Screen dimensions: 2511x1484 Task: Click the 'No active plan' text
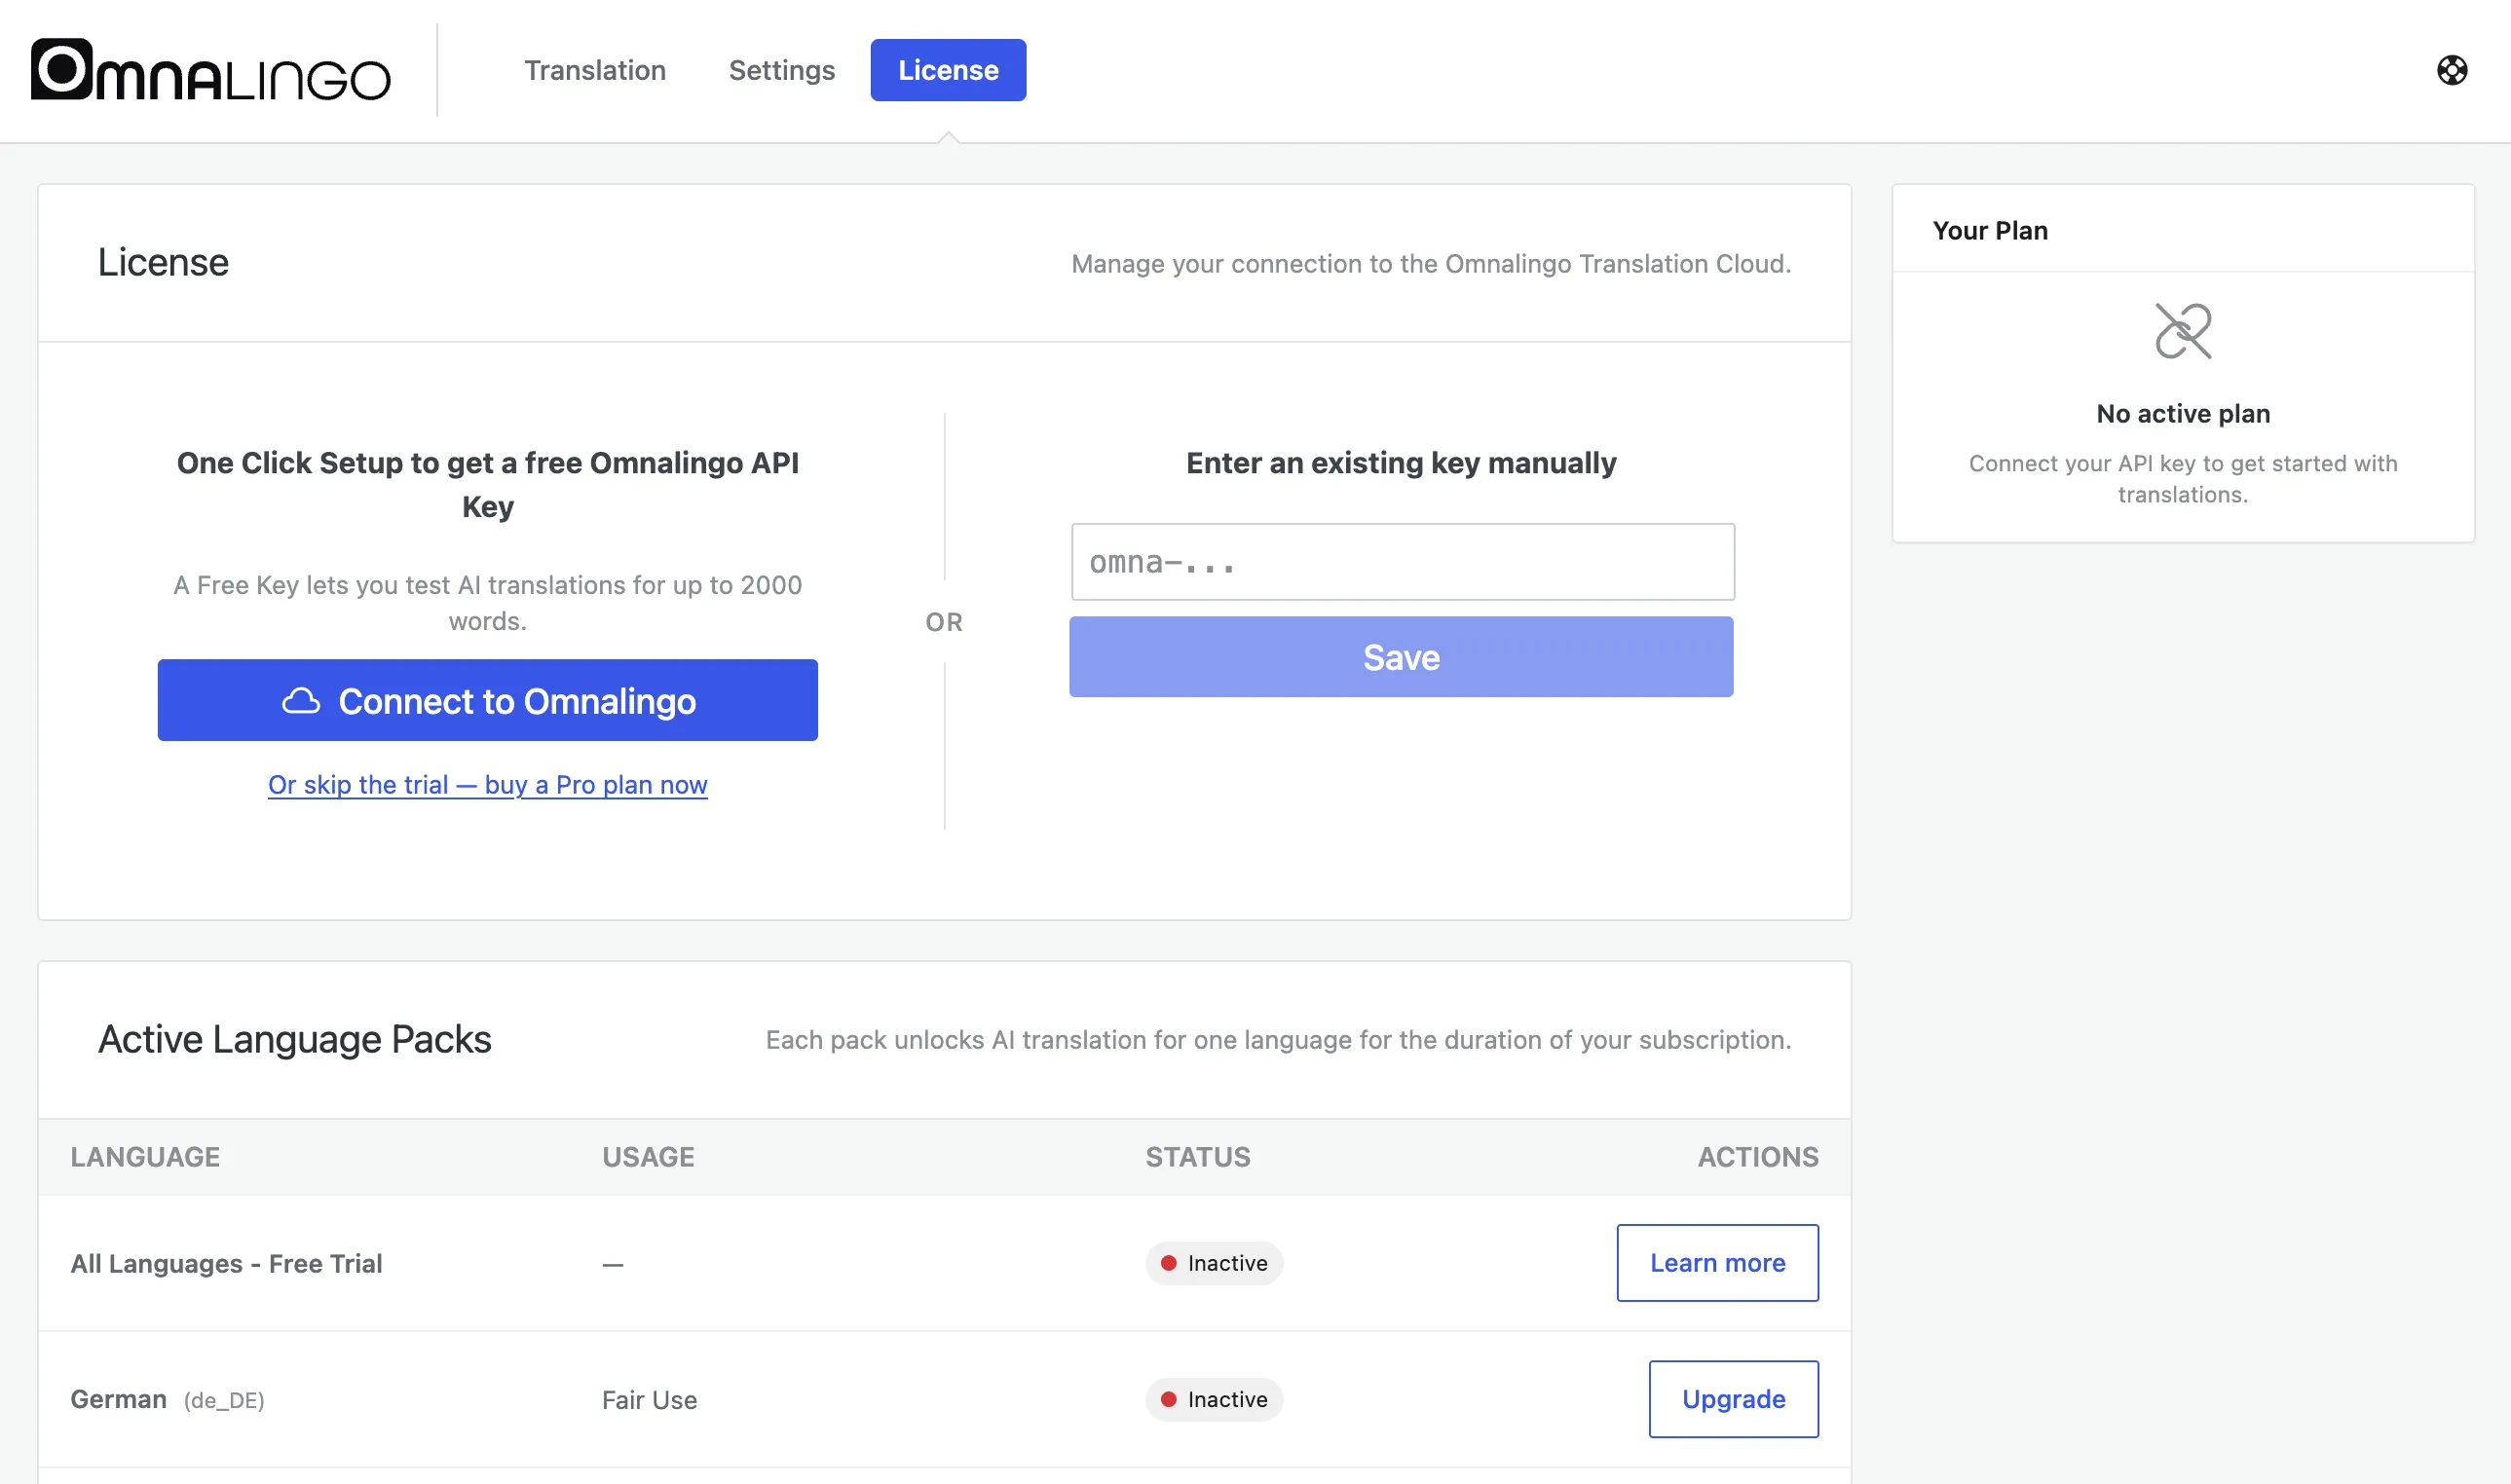[2182, 413]
